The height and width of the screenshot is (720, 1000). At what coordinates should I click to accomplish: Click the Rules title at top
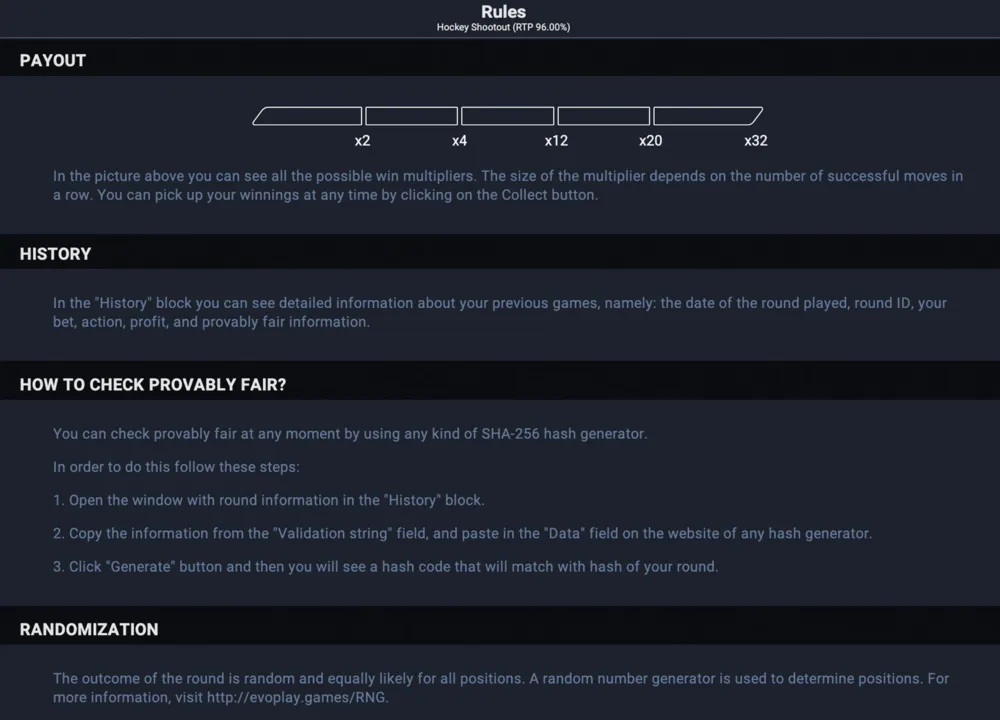tap(503, 11)
